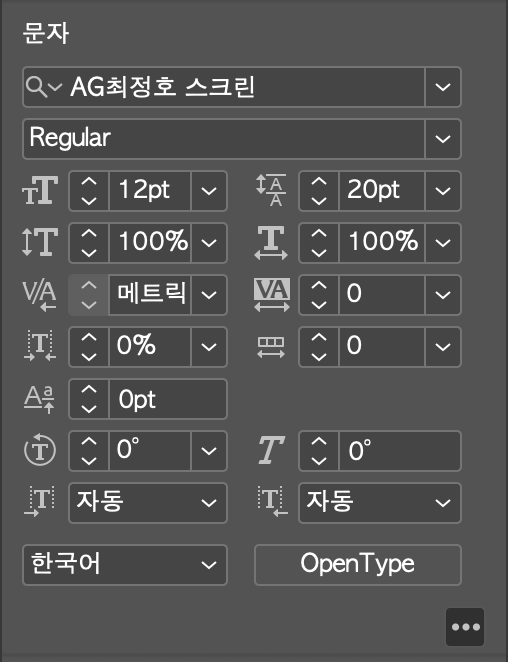Click the horizontal scale icon

click(x=271, y=242)
